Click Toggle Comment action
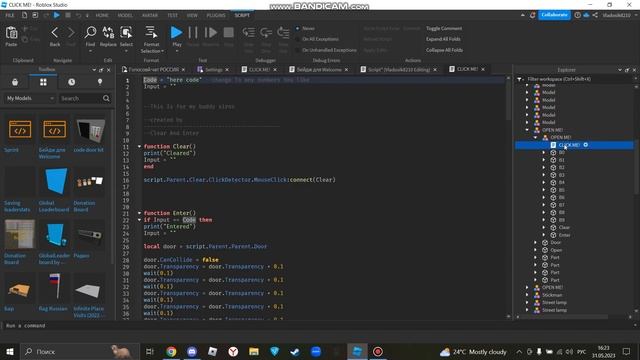Screen dimensions: 640x360 coord(444,29)
